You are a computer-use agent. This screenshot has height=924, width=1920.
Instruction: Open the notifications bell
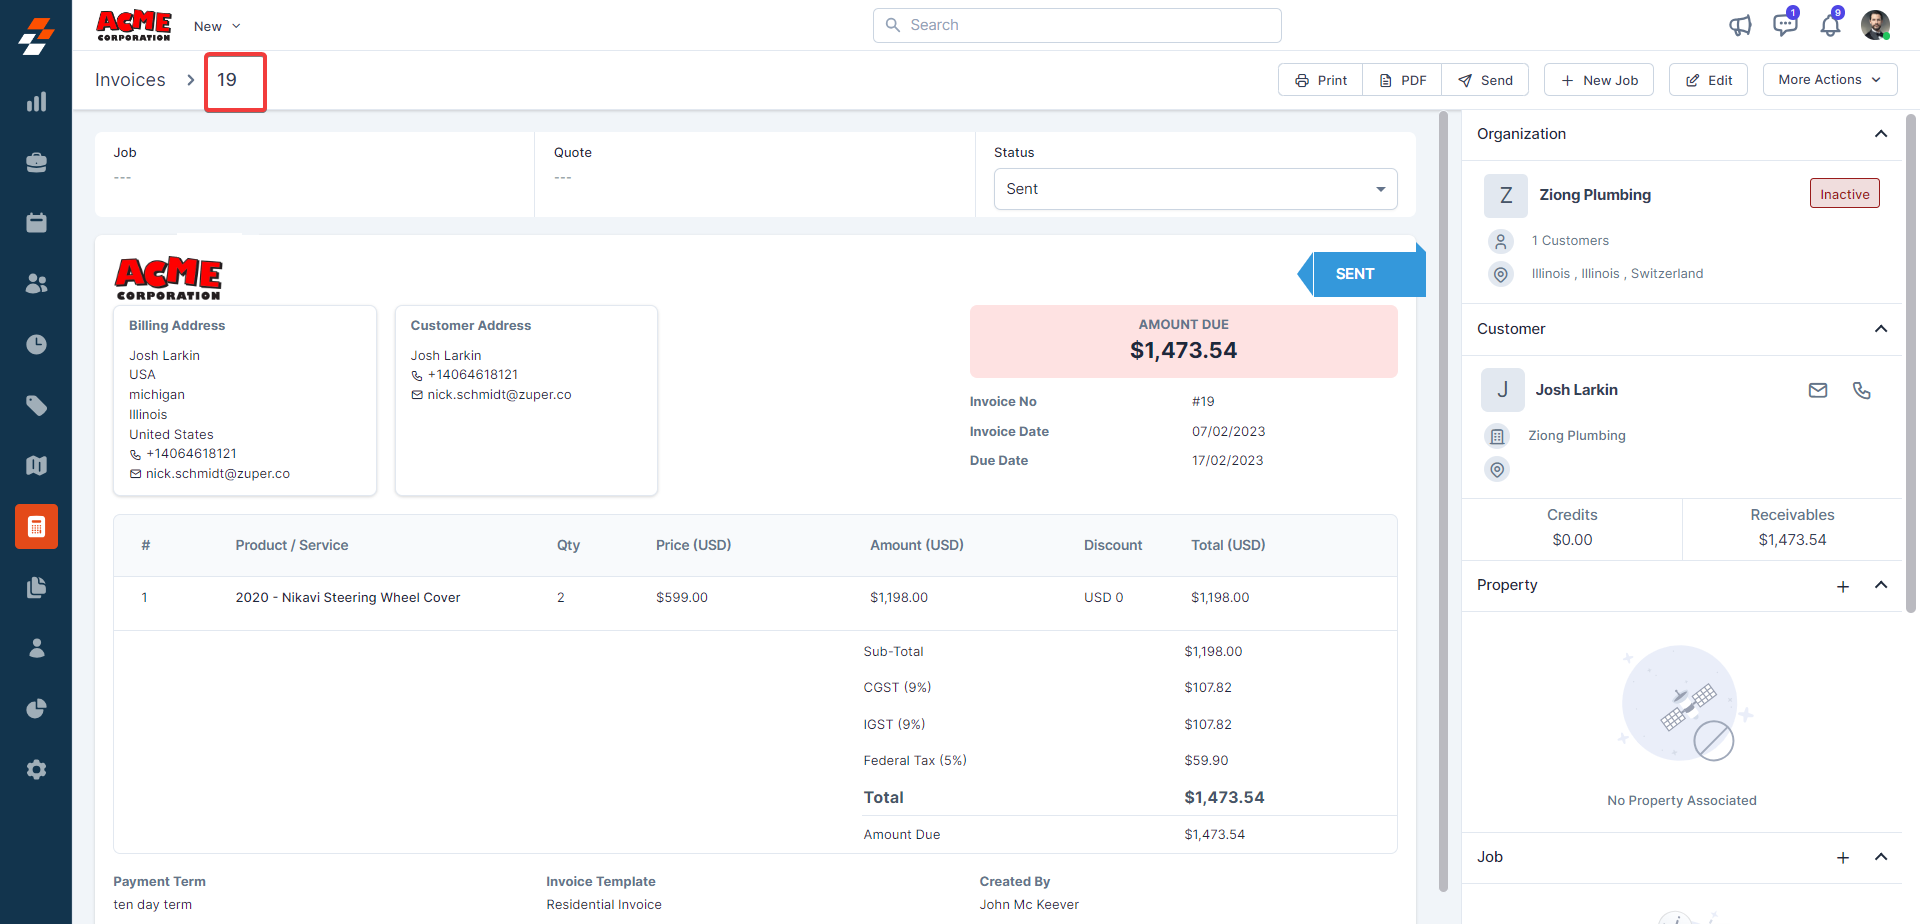point(1830,25)
